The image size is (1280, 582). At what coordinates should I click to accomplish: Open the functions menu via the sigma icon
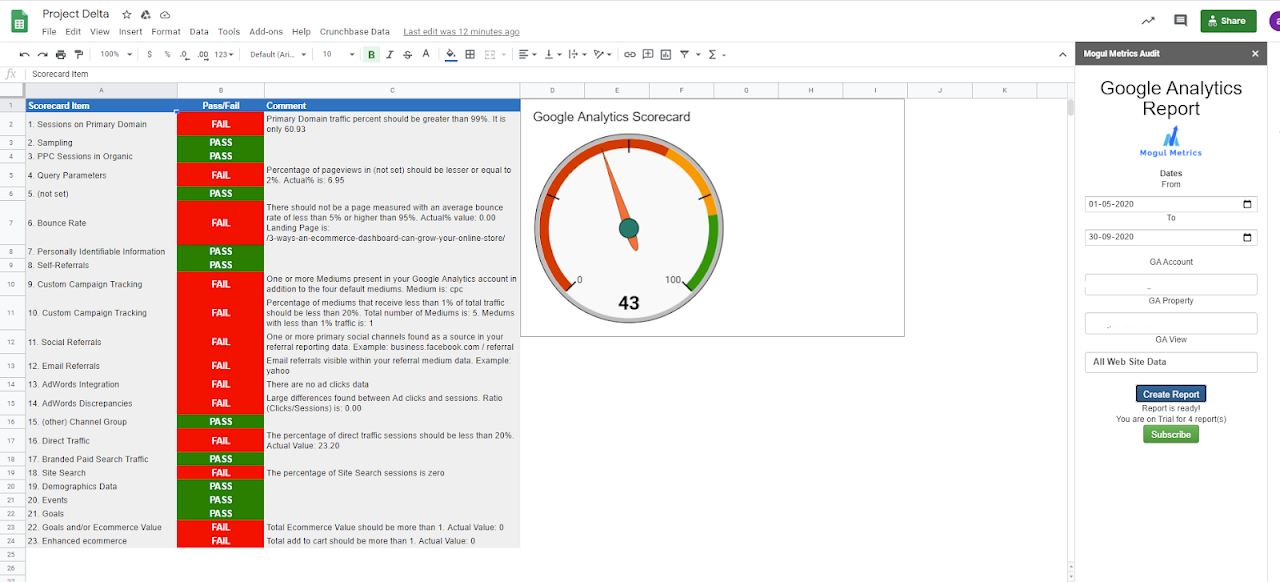tap(711, 55)
